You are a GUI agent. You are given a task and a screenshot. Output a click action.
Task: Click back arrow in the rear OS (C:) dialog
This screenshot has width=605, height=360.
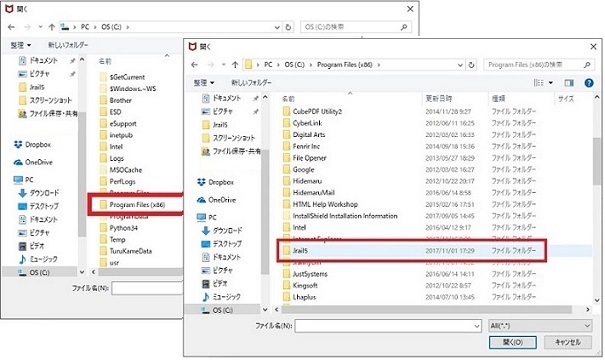coord(11,27)
